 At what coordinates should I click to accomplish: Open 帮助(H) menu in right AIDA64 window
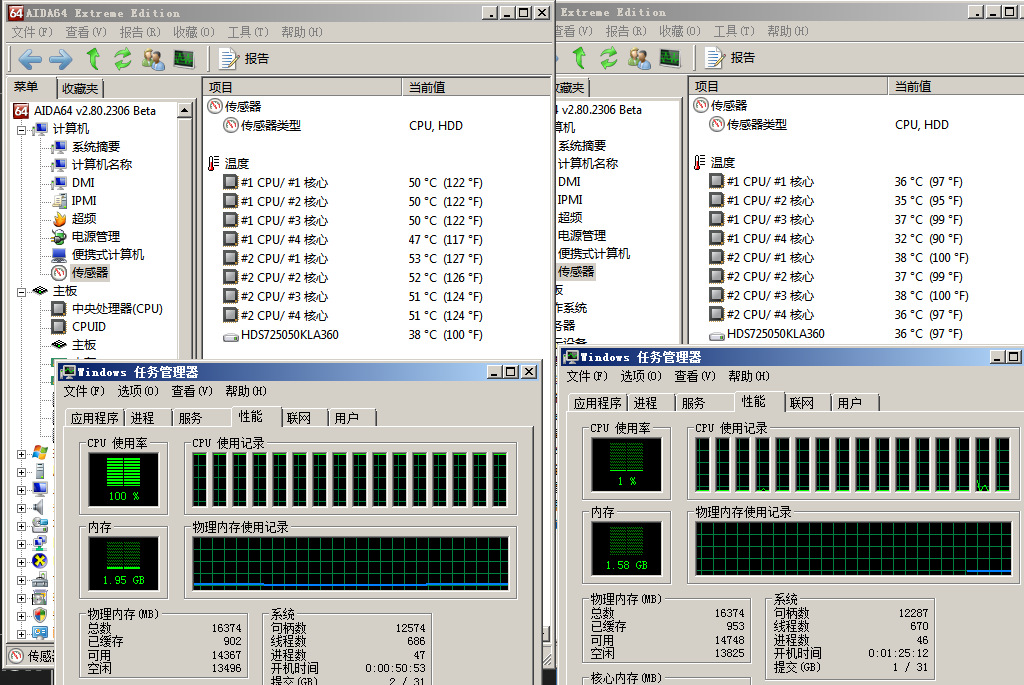click(x=788, y=31)
